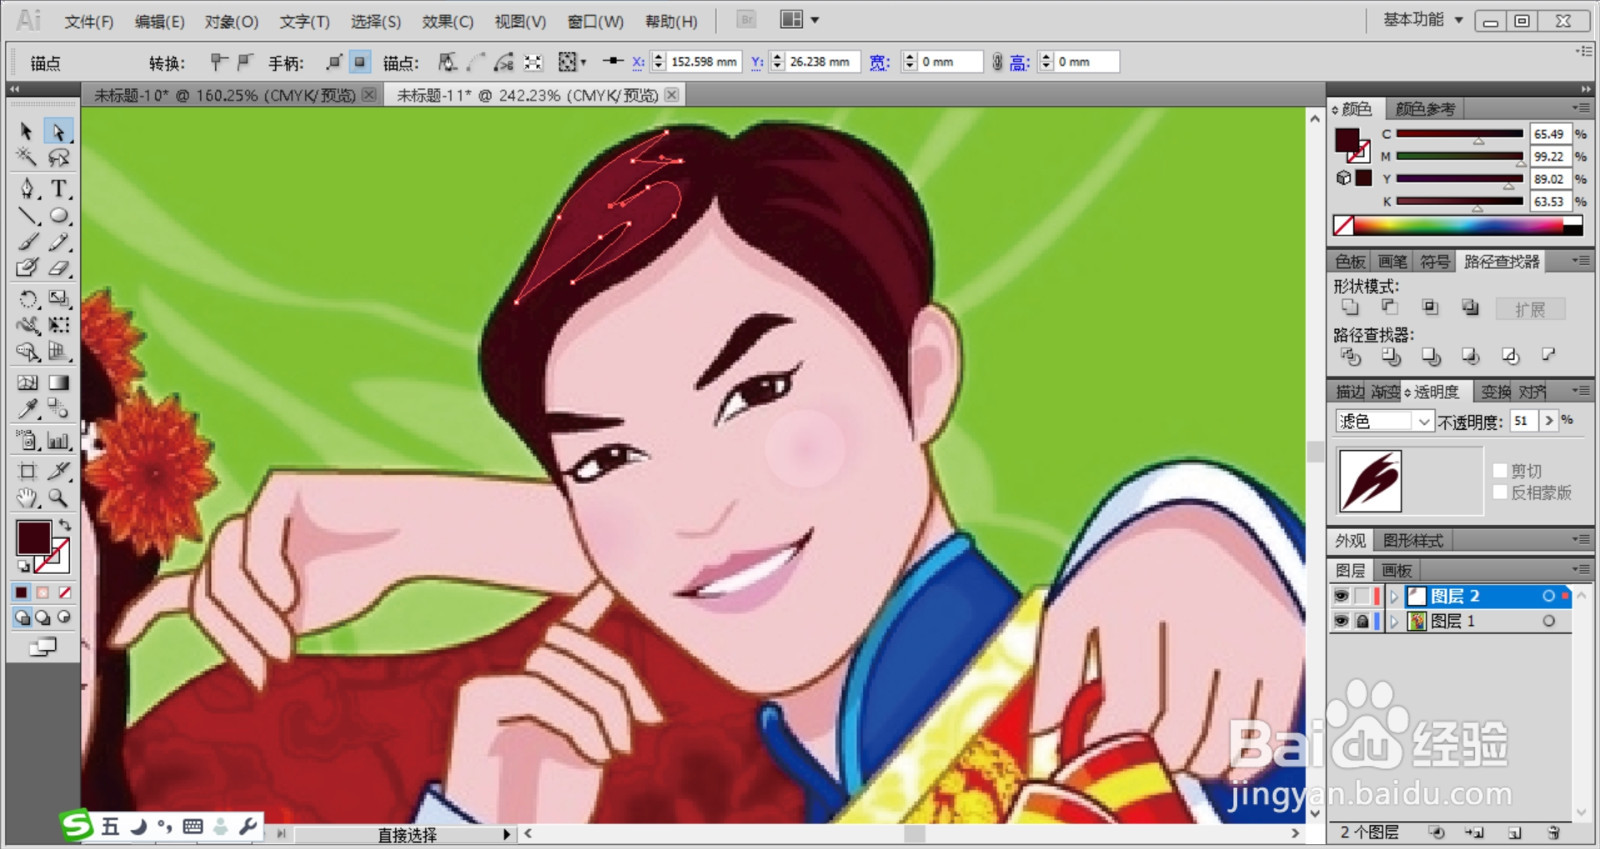Click the 宽 width link in control bar
The height and width of the screenshot is (849, 1600).
click(879, 62)
